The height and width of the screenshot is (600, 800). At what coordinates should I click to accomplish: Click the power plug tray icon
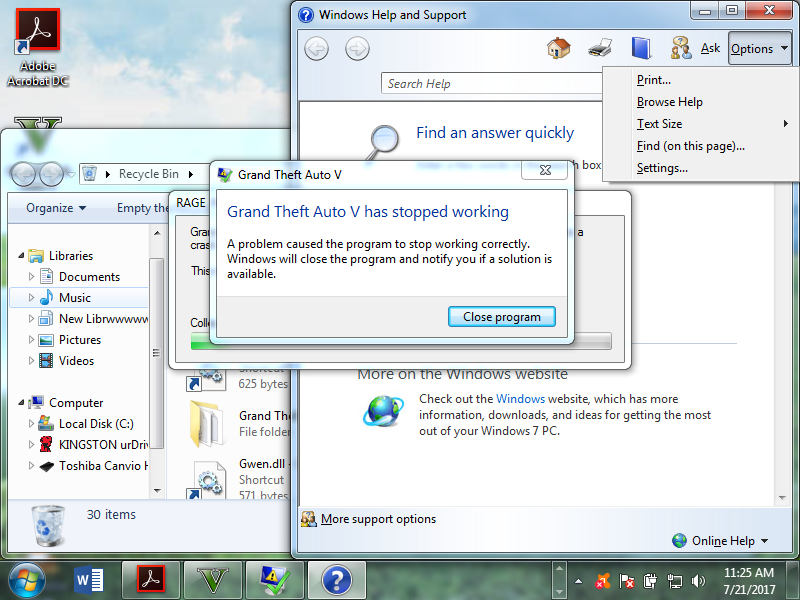[x=650, y=581]
